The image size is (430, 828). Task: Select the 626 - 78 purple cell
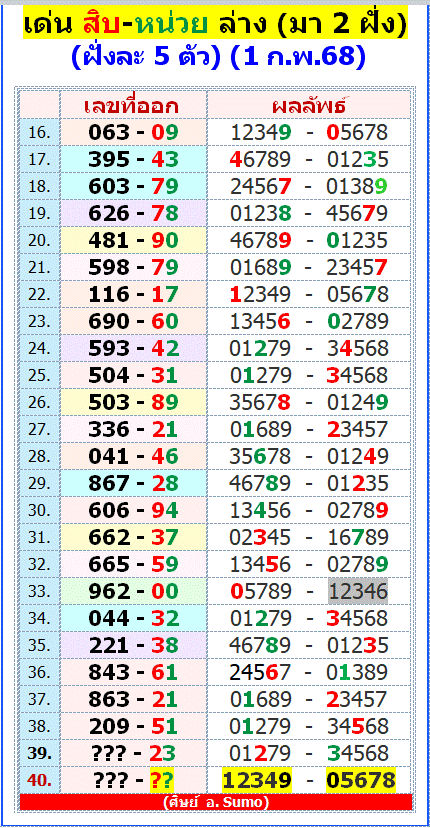(x=133, y=213)
